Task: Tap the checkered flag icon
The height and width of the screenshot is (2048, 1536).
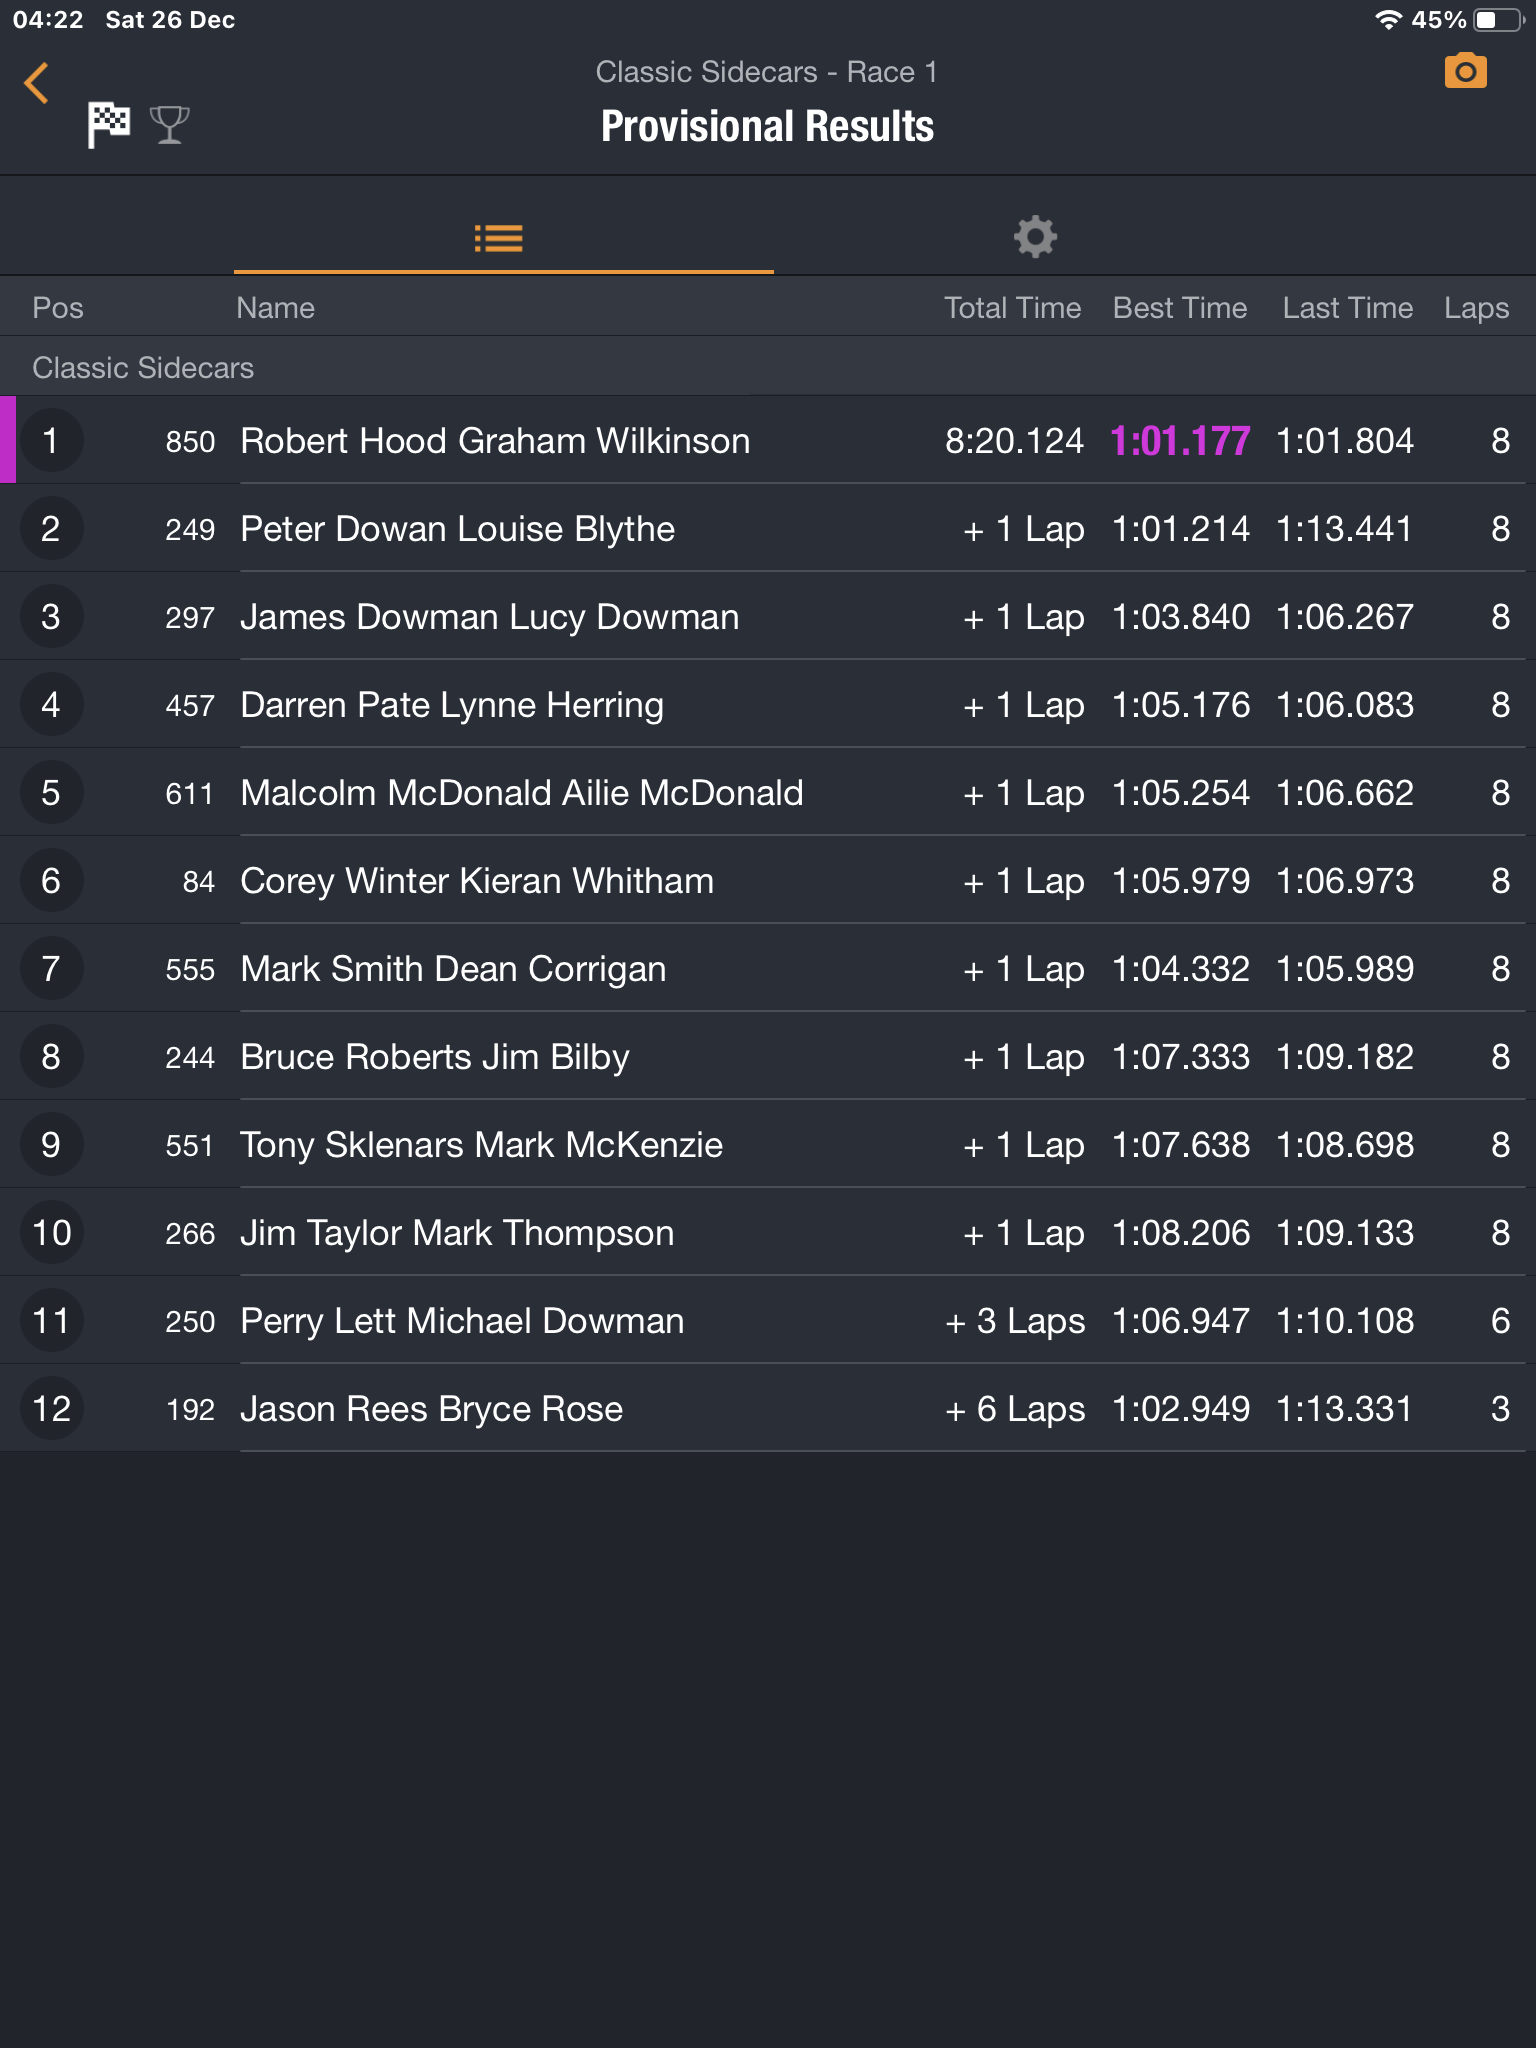Action: click(108, 125)
